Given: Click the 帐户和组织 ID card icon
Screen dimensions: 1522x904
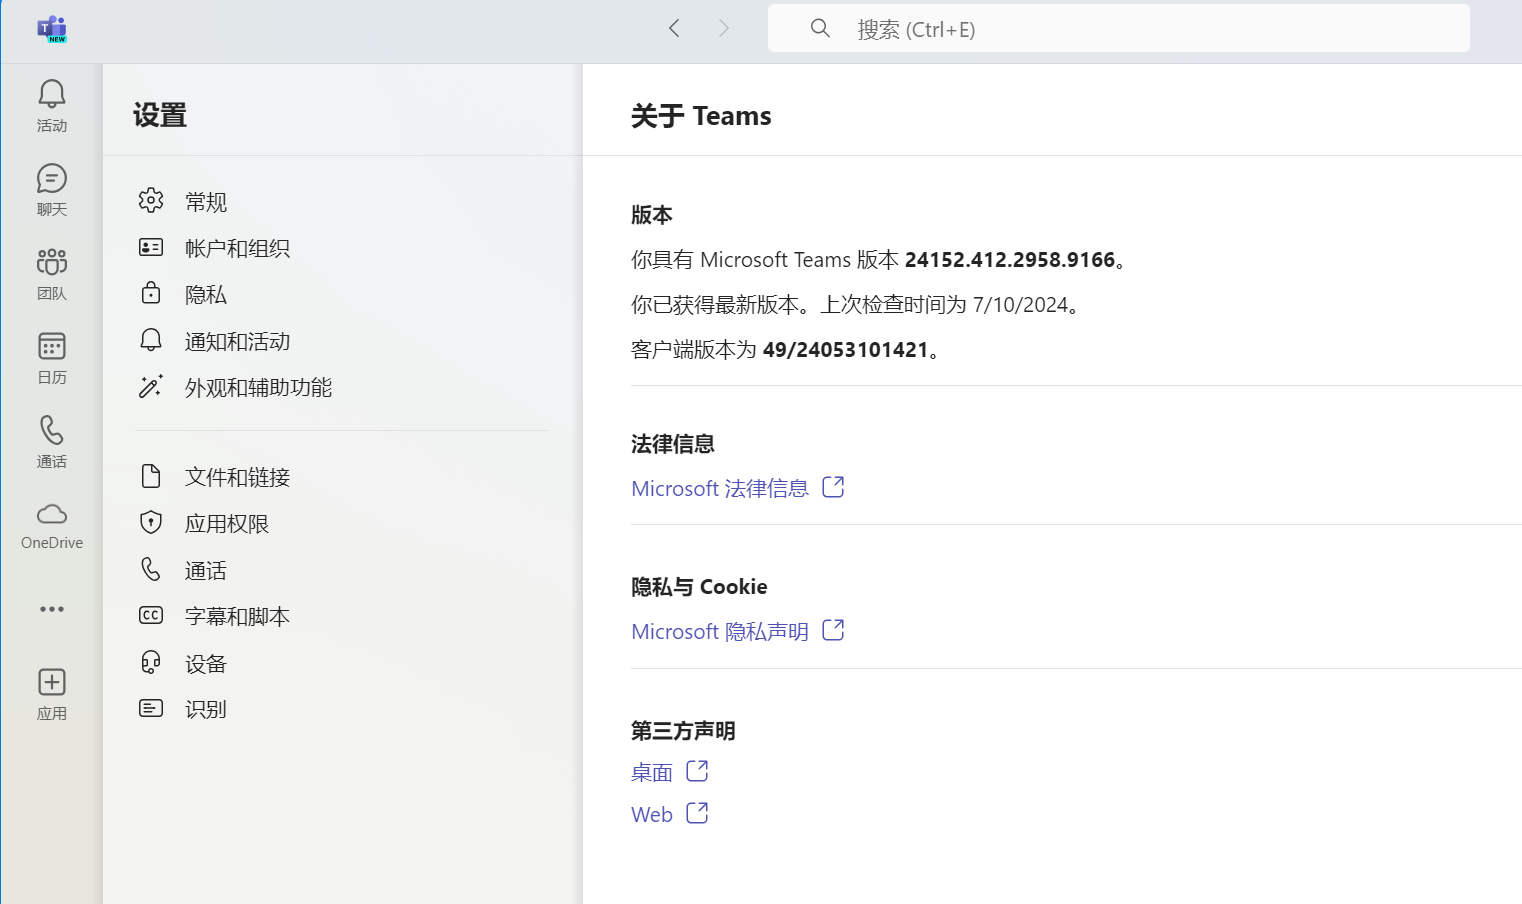Looking at the screenshot, I should (151, 247).
